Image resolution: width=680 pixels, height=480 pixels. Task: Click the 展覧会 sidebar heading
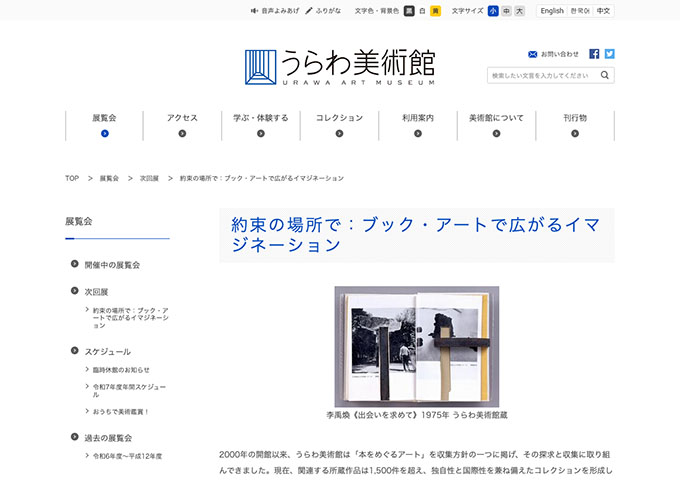[78, 222]
